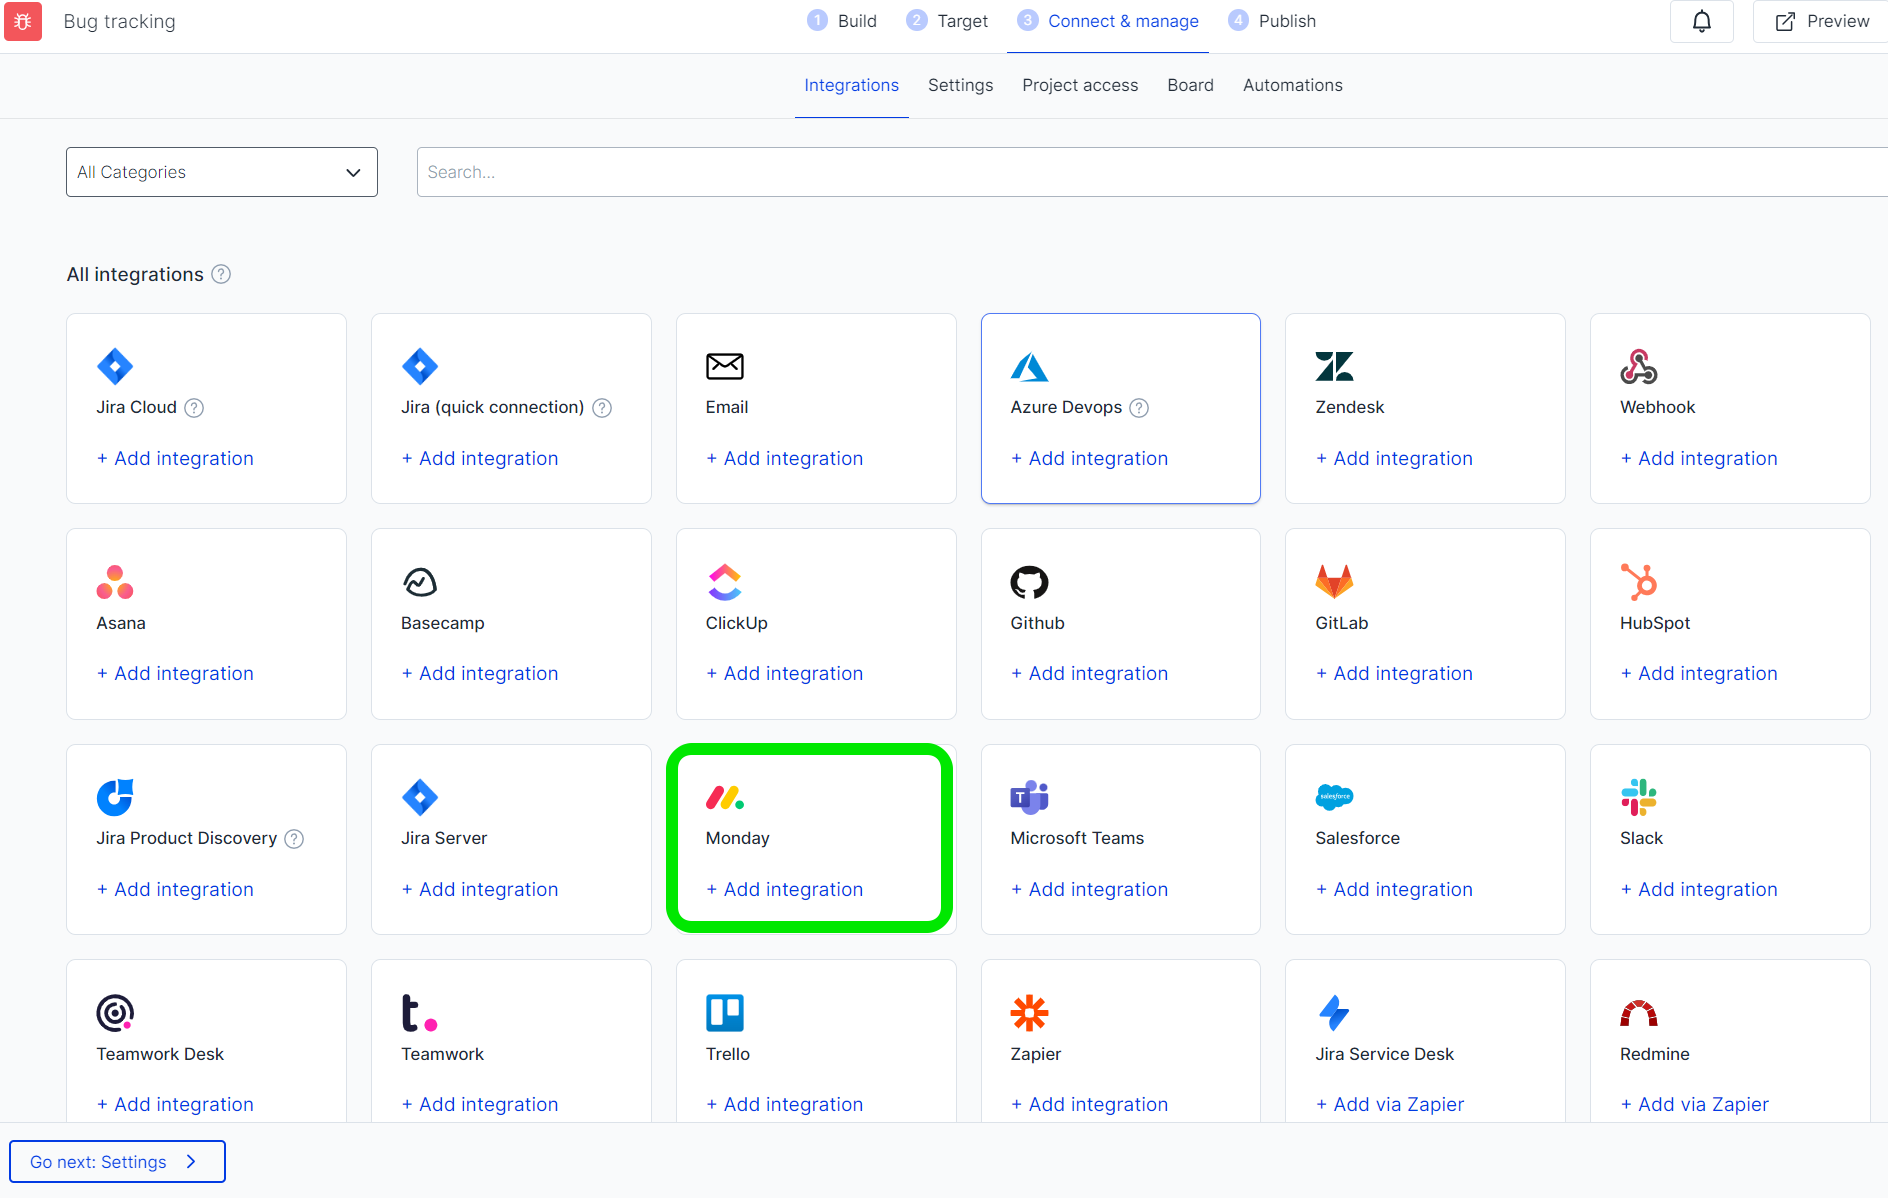This screenshot has width=1888, height=1198.
Task: Show help tooltip for Jira quick connection
Action: (602, 408)
